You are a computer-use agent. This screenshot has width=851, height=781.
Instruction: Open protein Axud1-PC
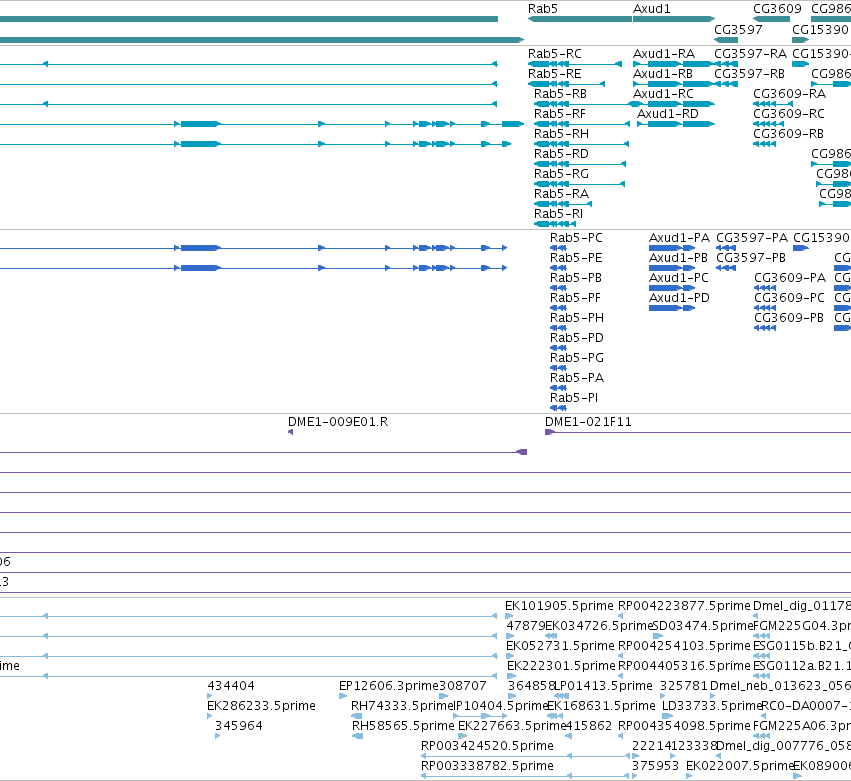pyautogui.click(x=679, y=278)
